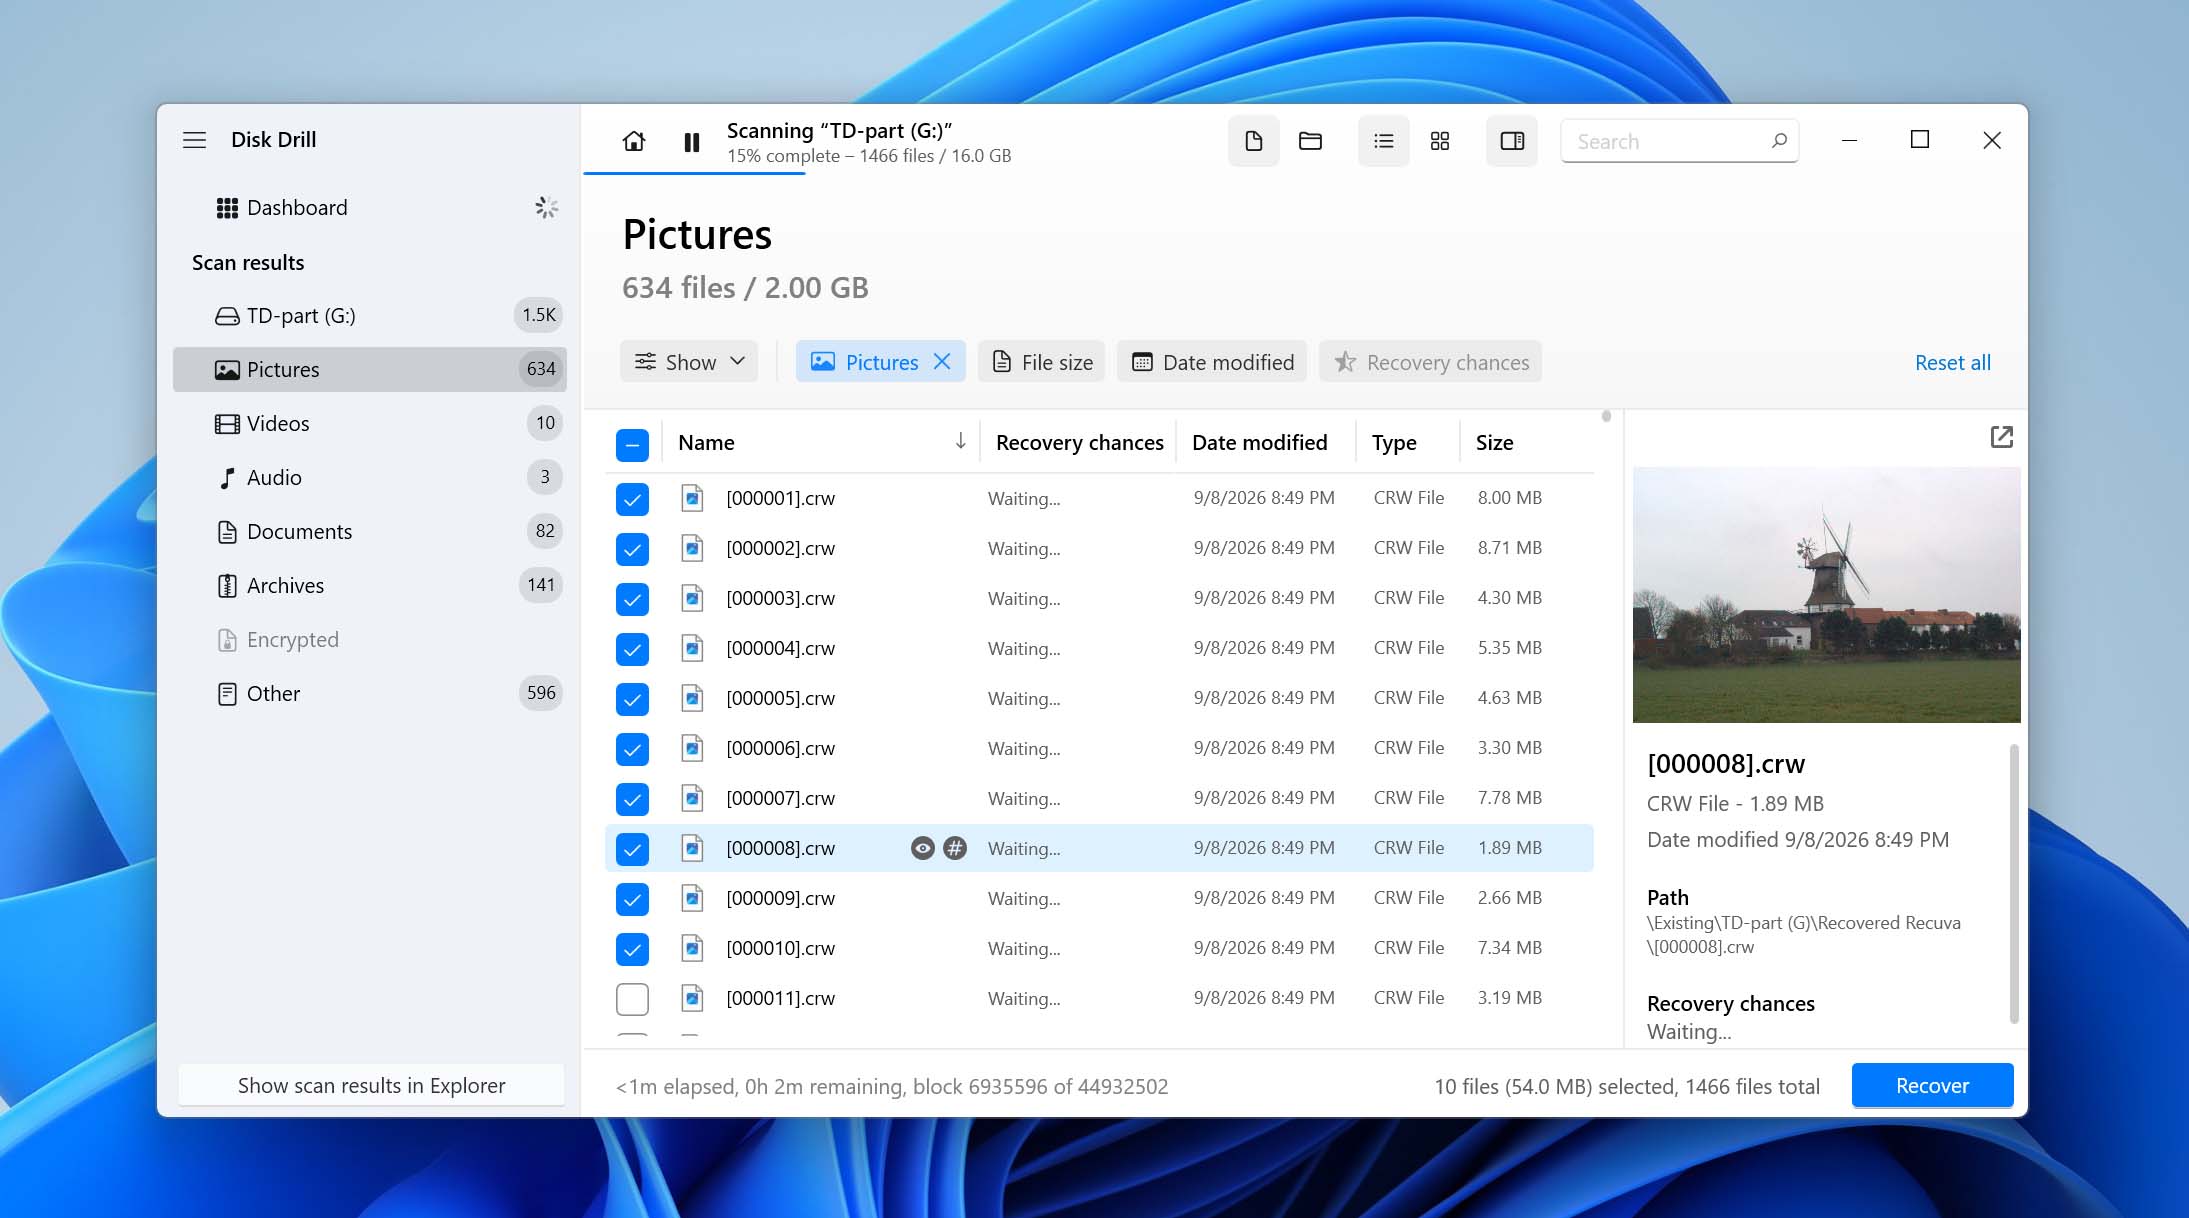Click the preview panel vertical scrollbar
This screenshot has height=1218, width=2189.
tap(2013, 883)
